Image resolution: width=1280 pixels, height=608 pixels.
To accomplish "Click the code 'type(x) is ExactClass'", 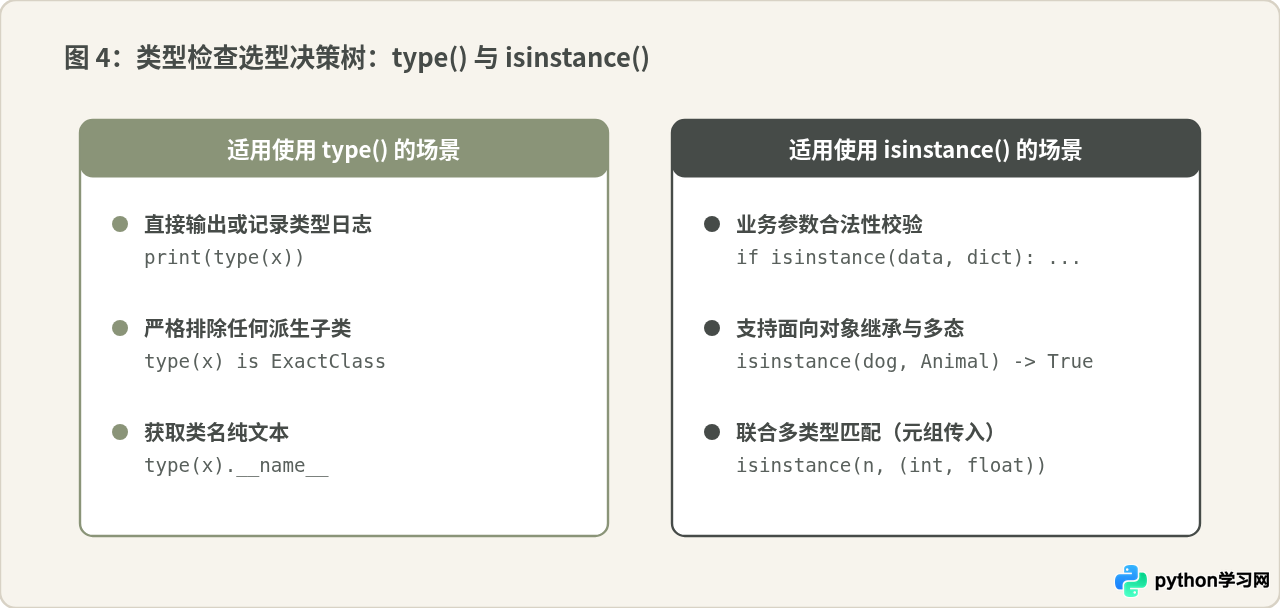I will pyautogui.click(x=265, y=361).
